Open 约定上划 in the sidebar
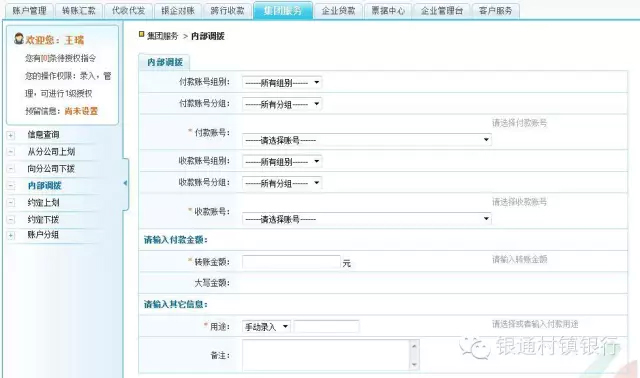 [43, 202]
